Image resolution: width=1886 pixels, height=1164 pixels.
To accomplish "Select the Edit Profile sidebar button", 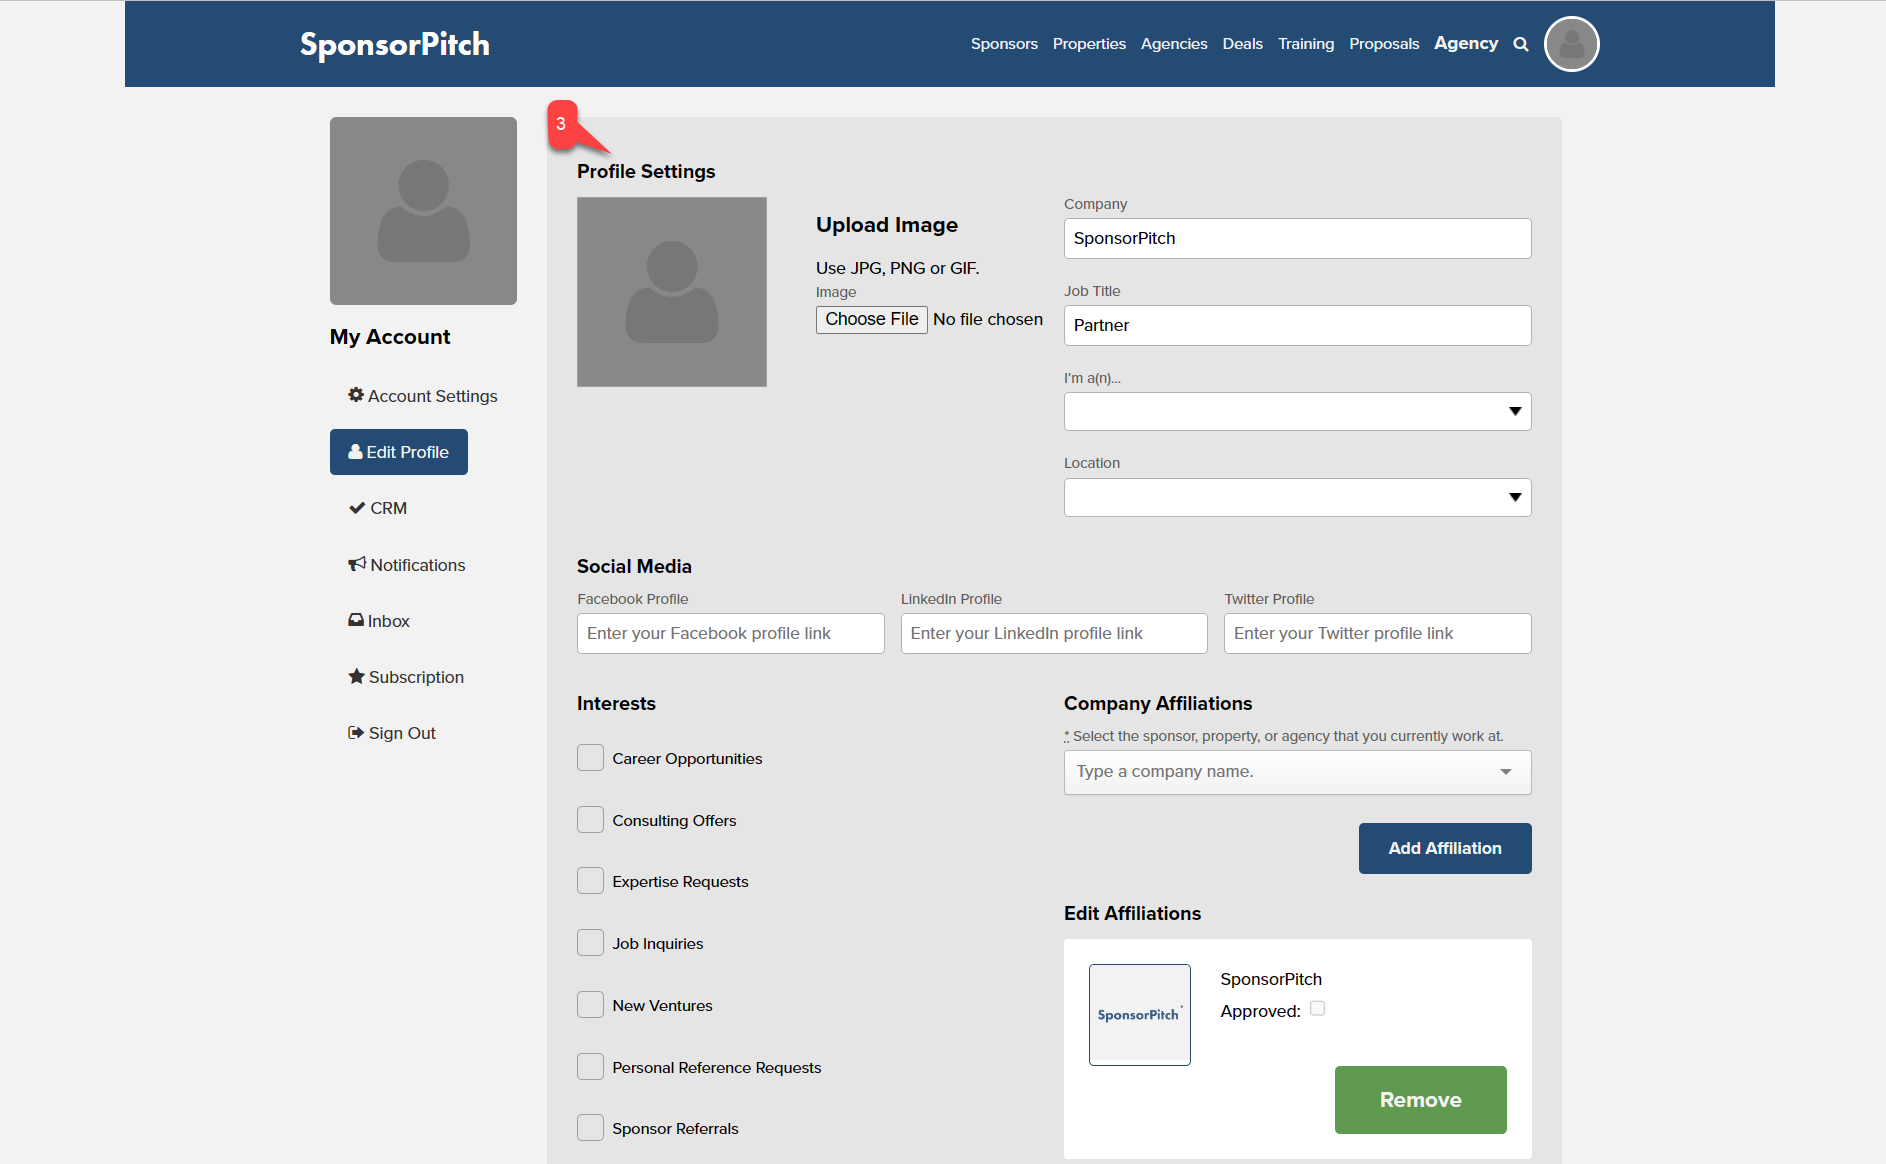I will tap(399, 452).
